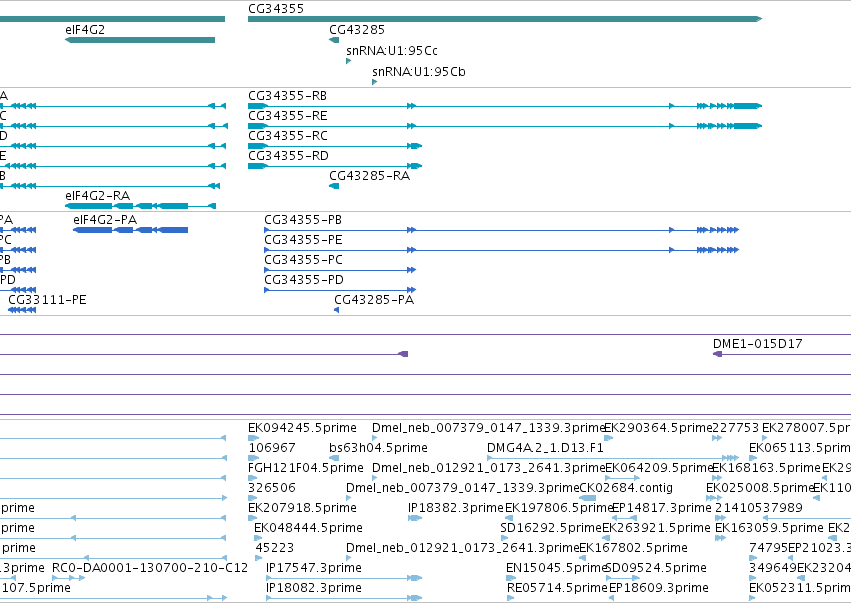The width and height of the screenshot is (851, 603).
Task: Select the snRNA:U1:95Cb feature label
Action: [418, 72]
